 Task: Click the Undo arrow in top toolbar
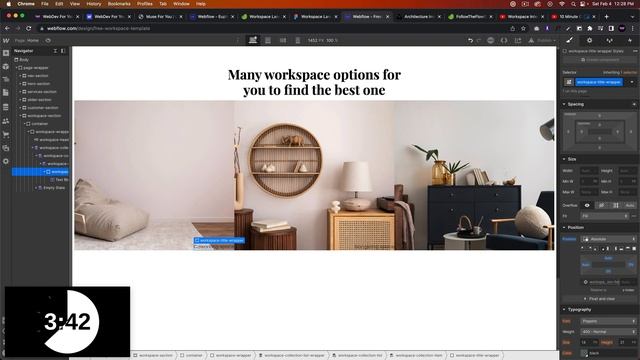470,40
